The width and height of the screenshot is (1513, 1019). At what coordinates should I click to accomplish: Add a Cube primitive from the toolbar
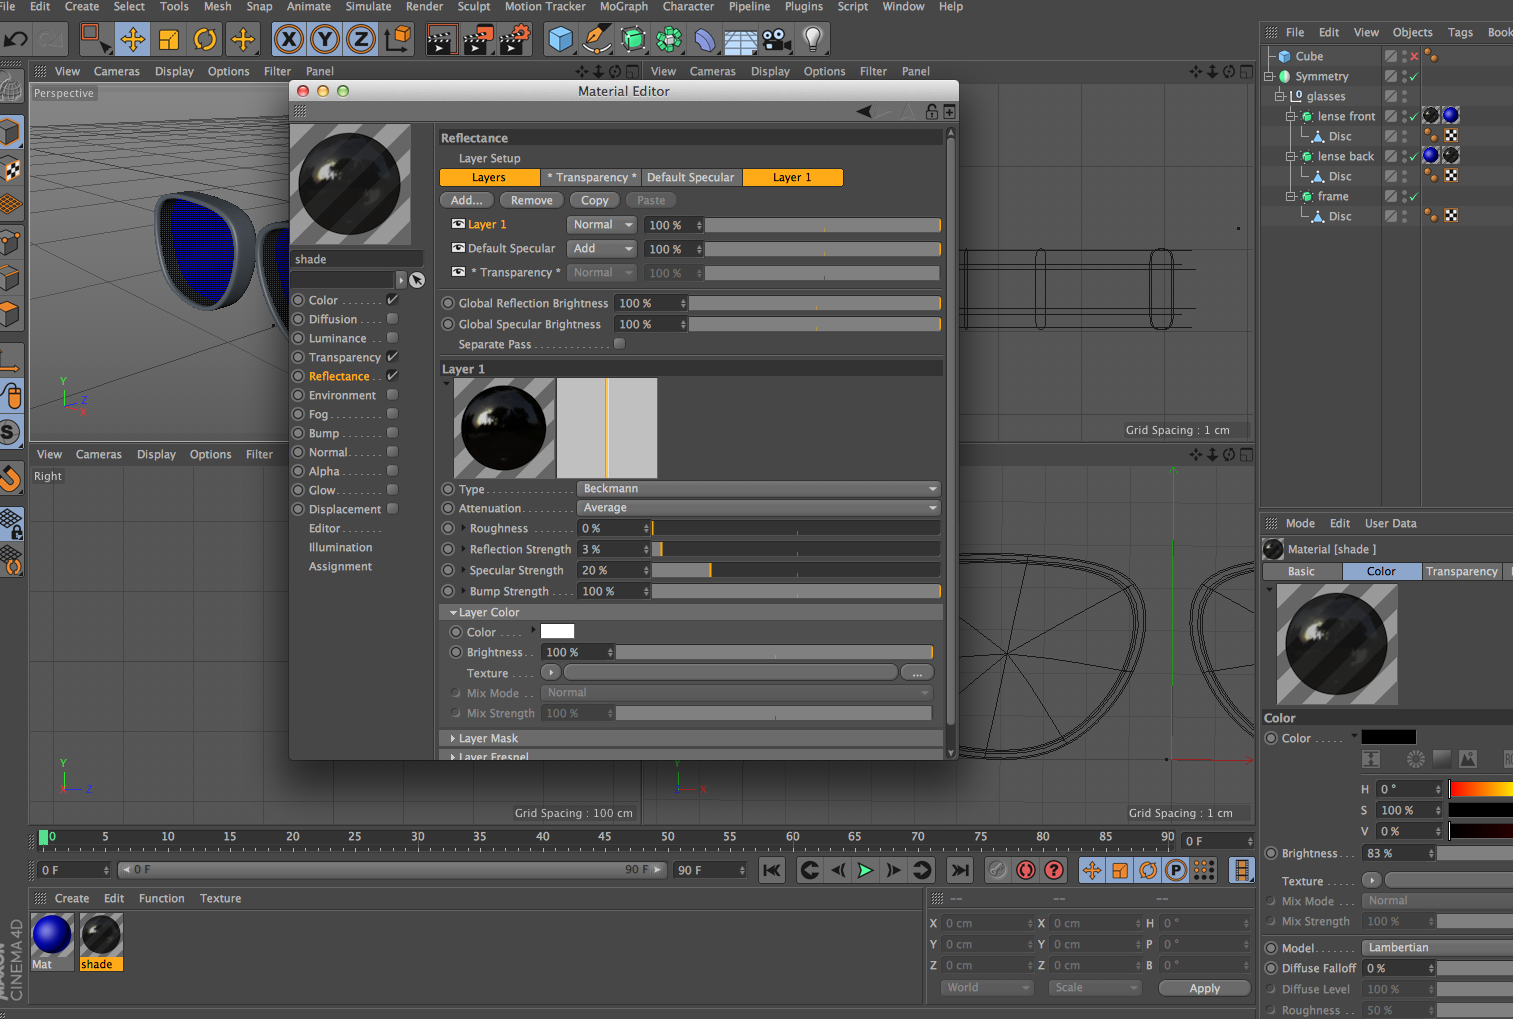(560, 40)
